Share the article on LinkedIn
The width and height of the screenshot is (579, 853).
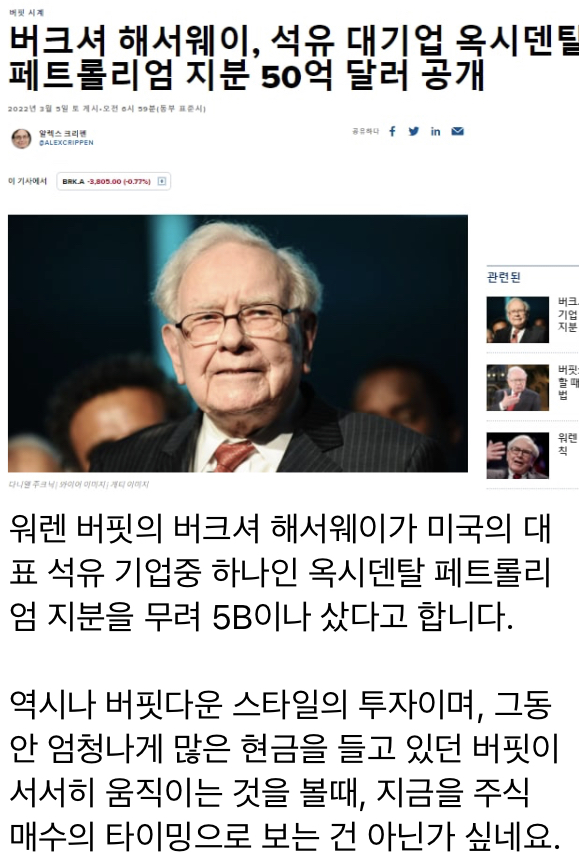pyautogui.click(x=435, y=131)
